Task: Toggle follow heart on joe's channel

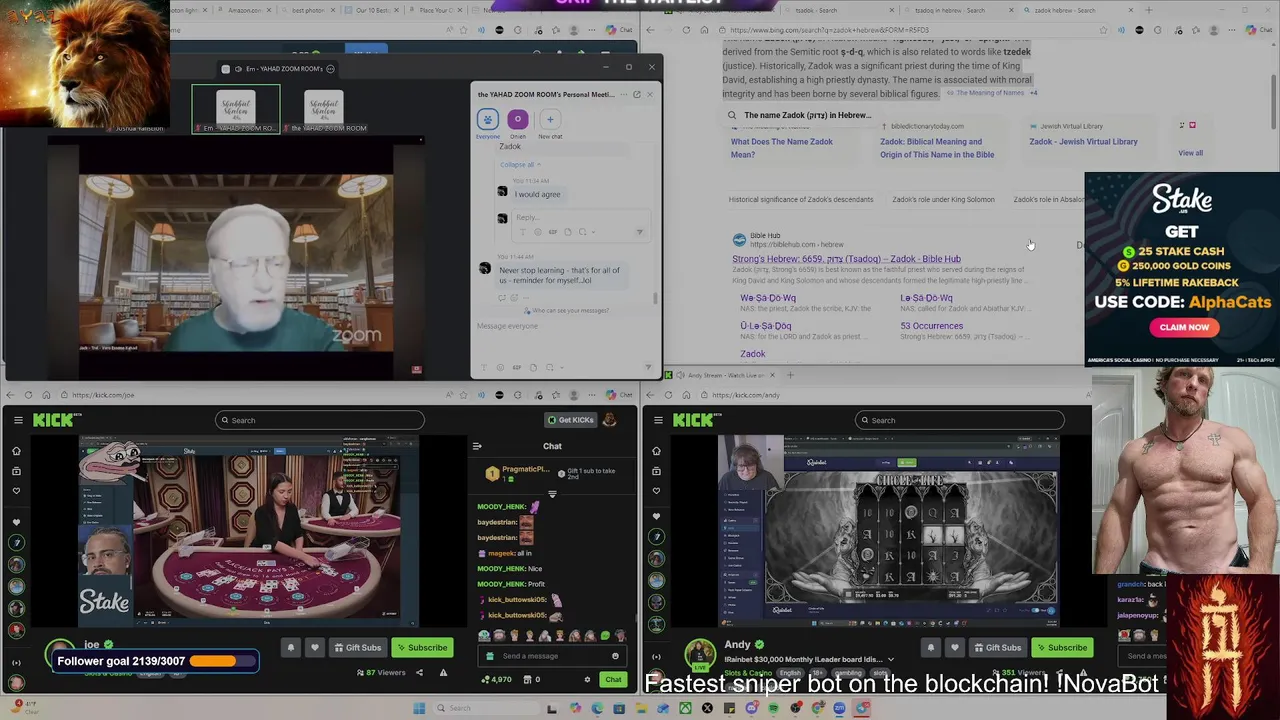Action: click(314, 647)
